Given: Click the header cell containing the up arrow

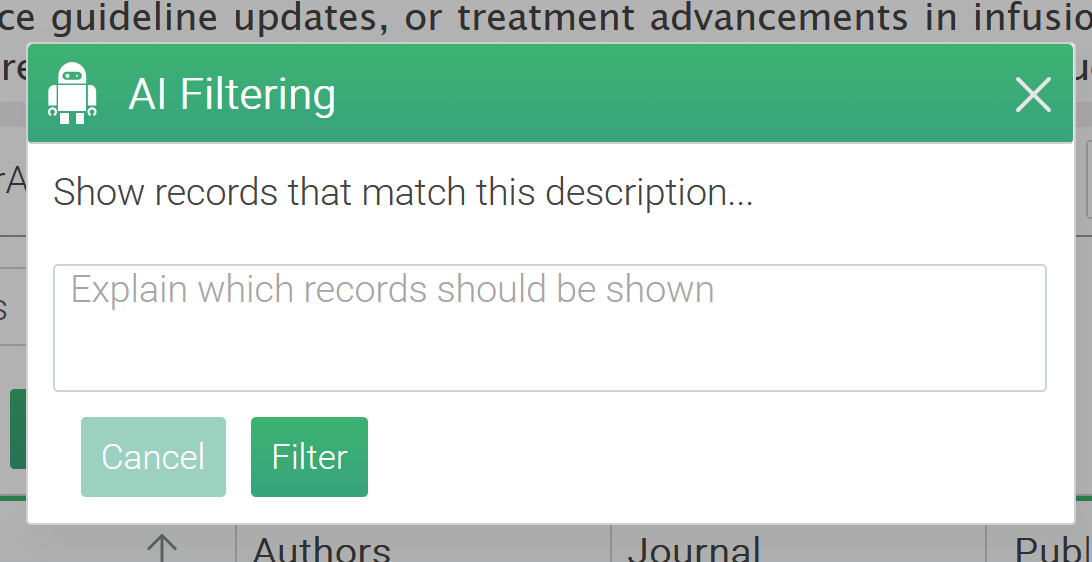Looking at the screenshot, I should click(x=130, y=548).
